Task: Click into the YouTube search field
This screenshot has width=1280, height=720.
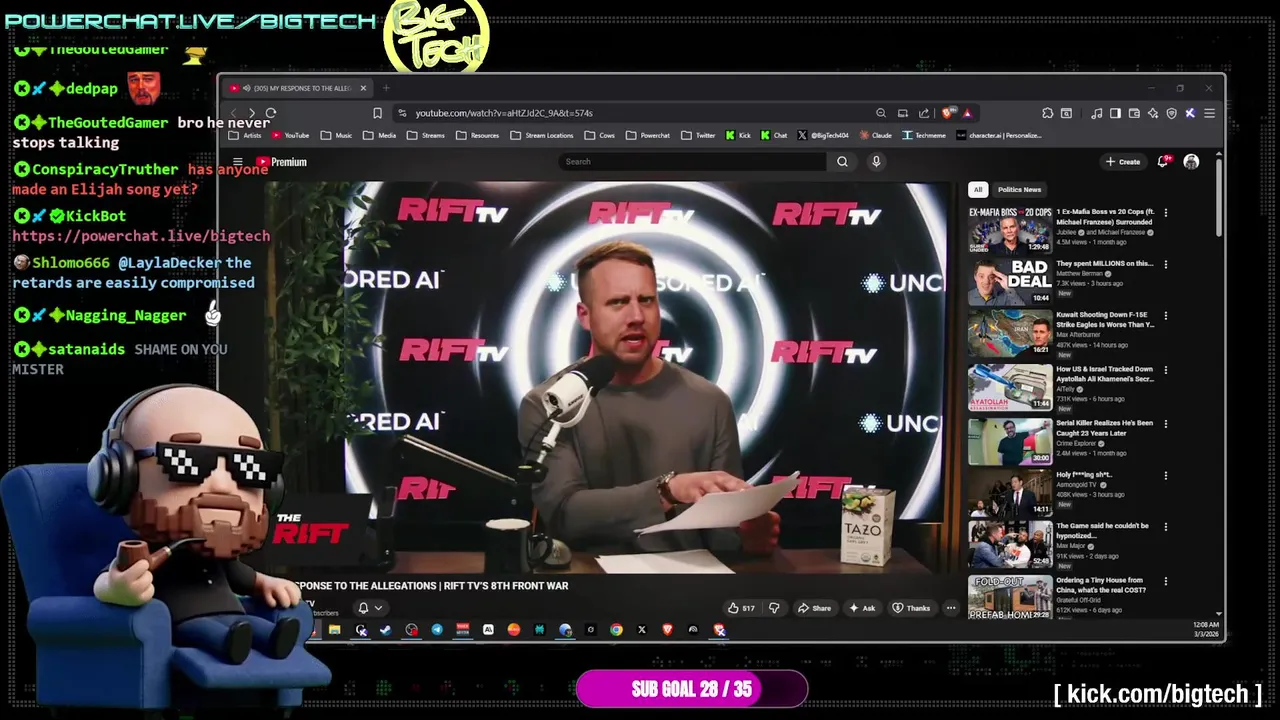Action: point(693,162)
